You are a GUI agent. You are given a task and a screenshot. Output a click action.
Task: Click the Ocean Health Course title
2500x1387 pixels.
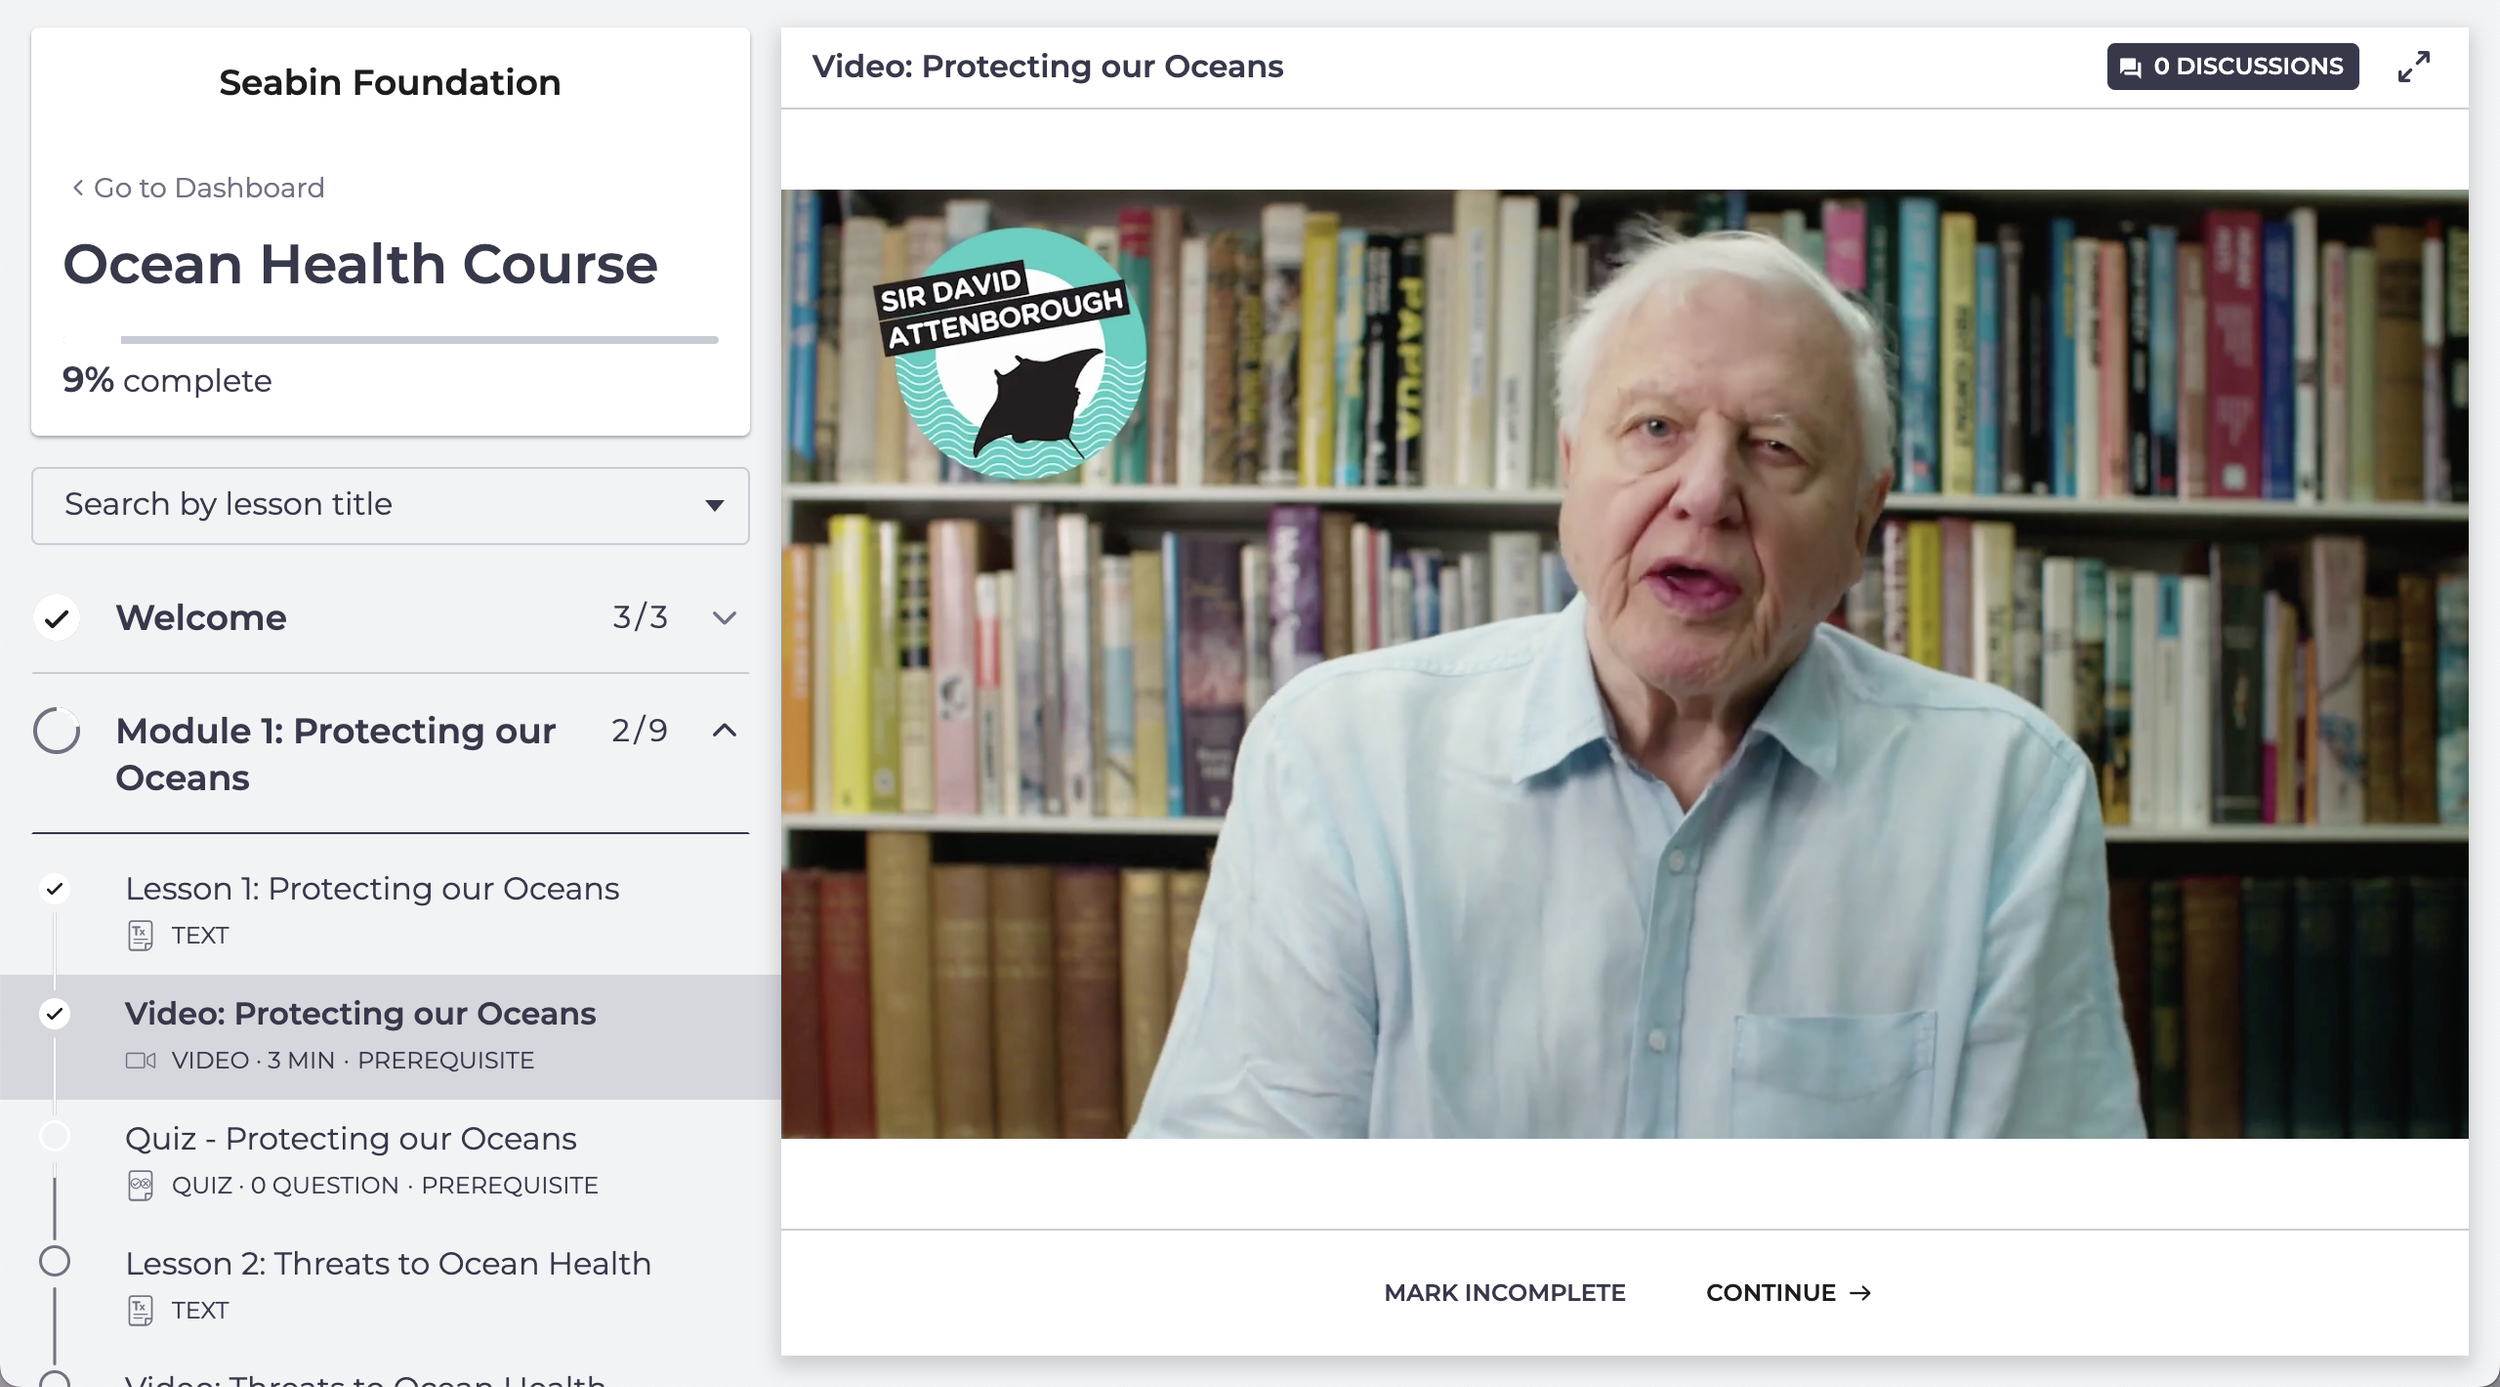pyautogui.click(x=360, y=264)
